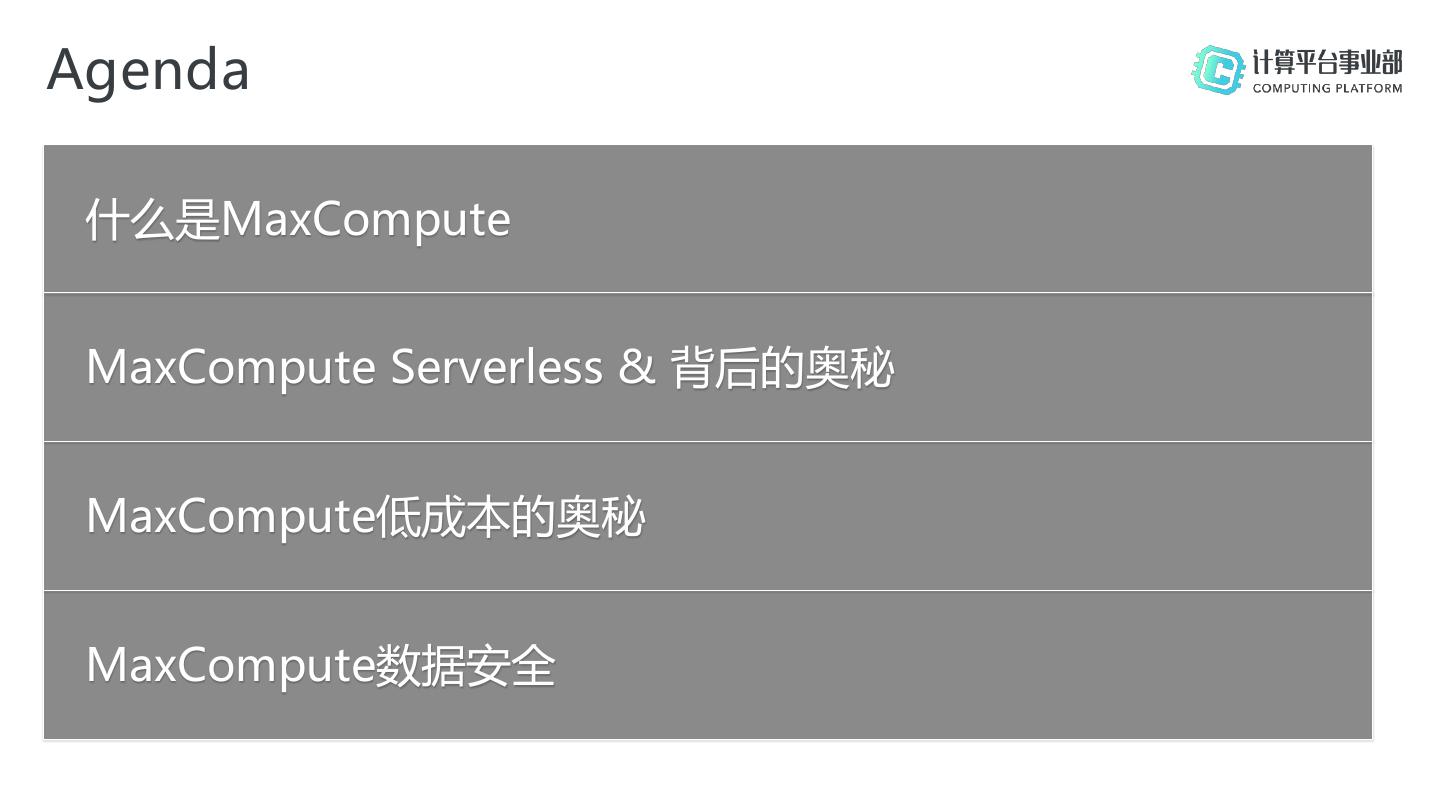
Task: Click "MaxCompute" before the word "Serverless"
Action: click(231, 367)
